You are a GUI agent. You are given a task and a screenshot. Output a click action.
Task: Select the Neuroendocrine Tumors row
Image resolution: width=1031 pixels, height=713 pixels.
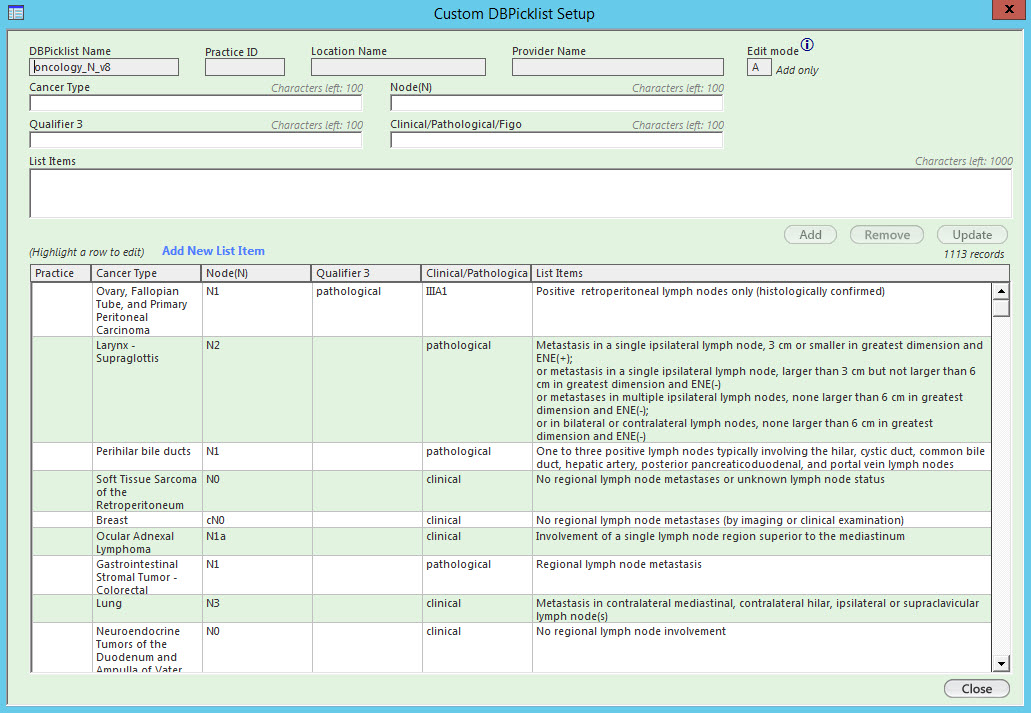(x=511, y=648)
